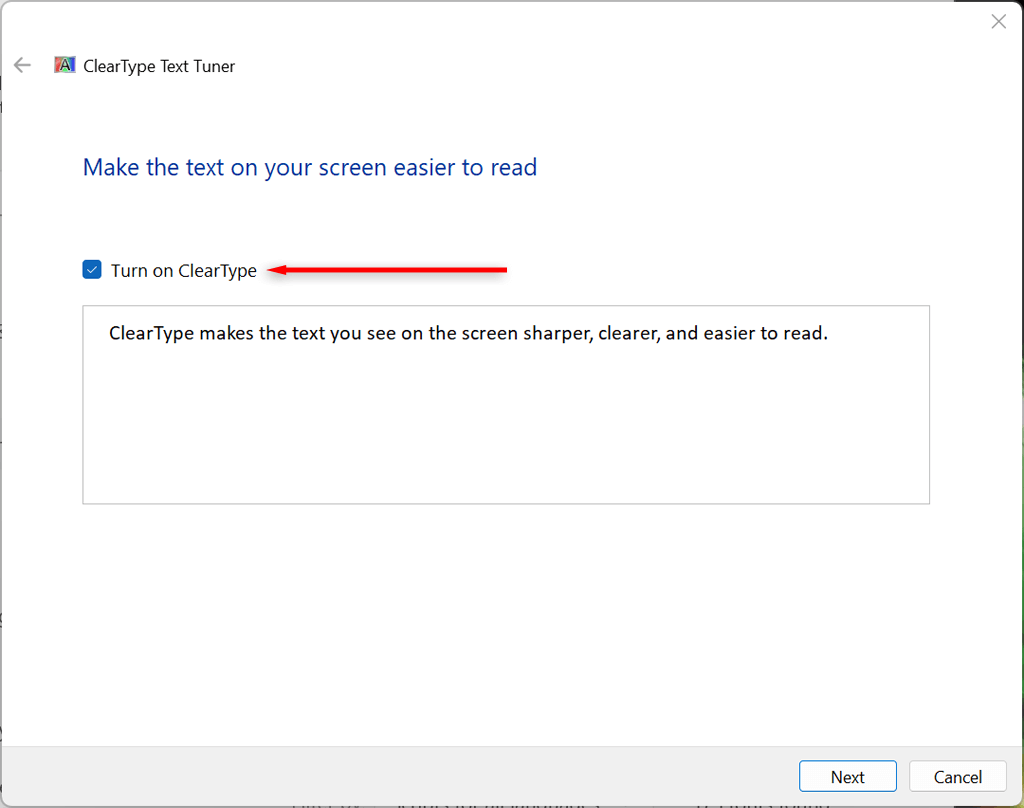Click the red arrowhead beside Turn on ClearType
The width and height of the screenshot is (1024, 808).
pos(278,269)
